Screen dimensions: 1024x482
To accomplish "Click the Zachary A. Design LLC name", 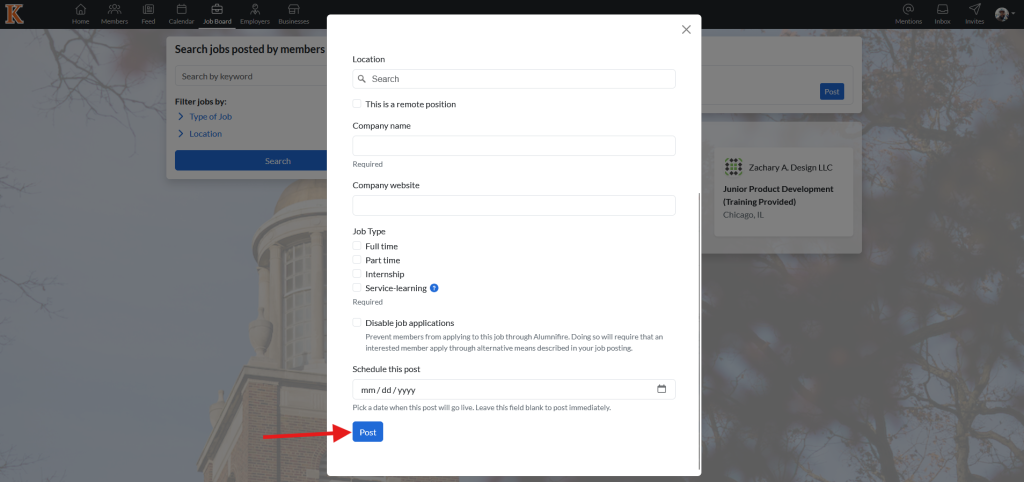I will coord(791,168).
